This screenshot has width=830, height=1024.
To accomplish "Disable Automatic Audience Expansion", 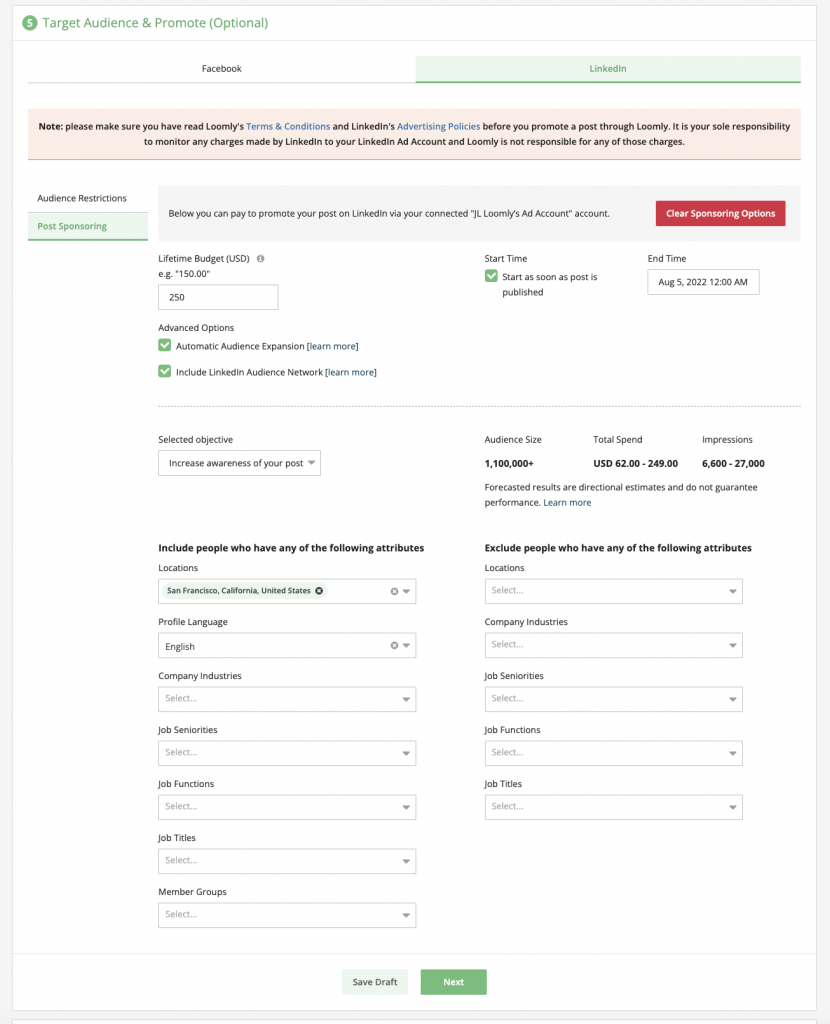I will click(165, 345).
